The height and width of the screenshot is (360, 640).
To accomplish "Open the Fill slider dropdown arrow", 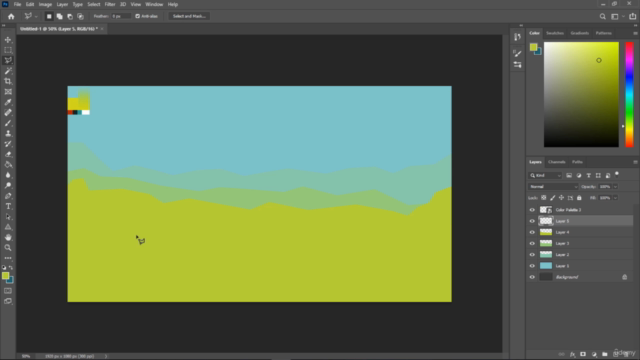I will click(x=615, y=198).
